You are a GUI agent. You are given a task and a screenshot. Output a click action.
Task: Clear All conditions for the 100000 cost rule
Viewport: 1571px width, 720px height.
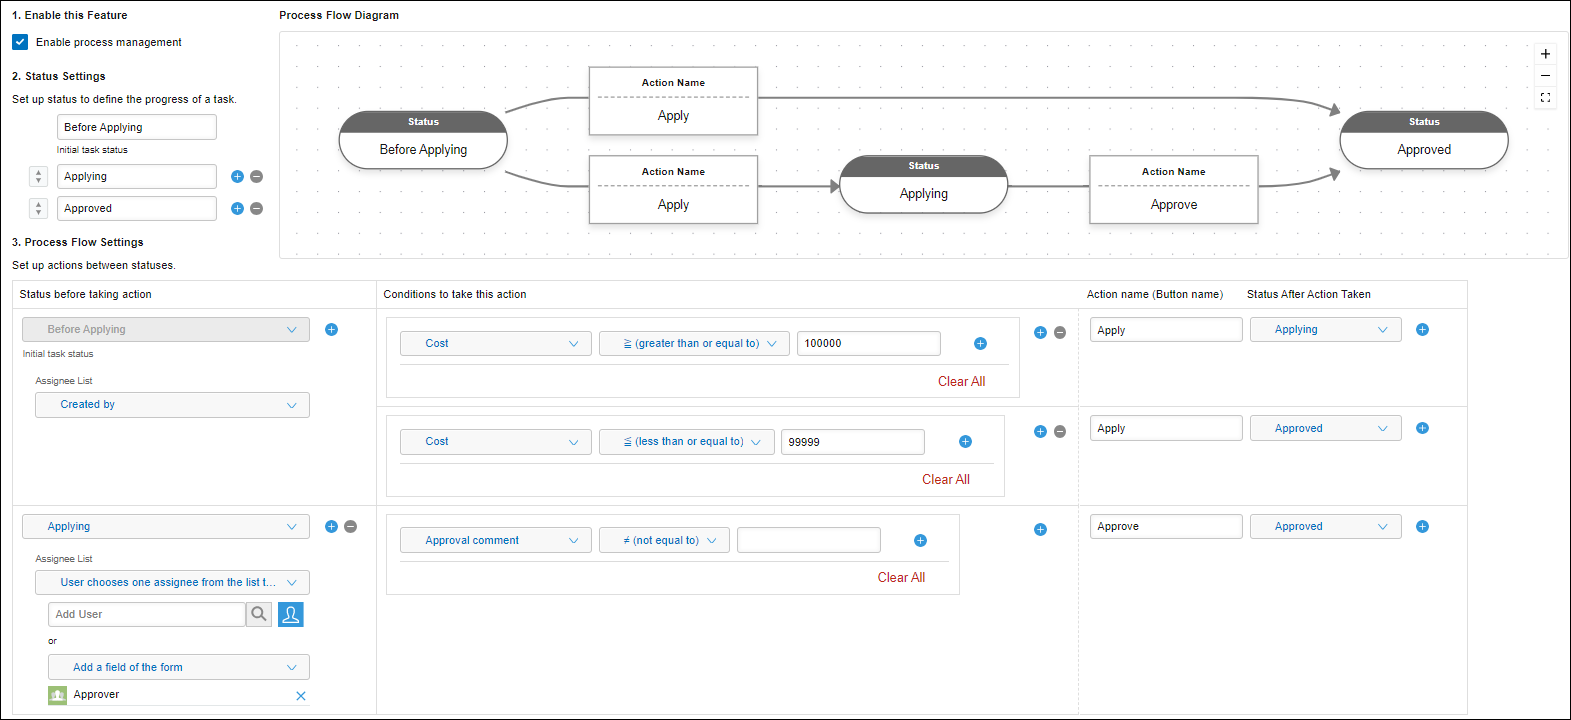(961, 381)
